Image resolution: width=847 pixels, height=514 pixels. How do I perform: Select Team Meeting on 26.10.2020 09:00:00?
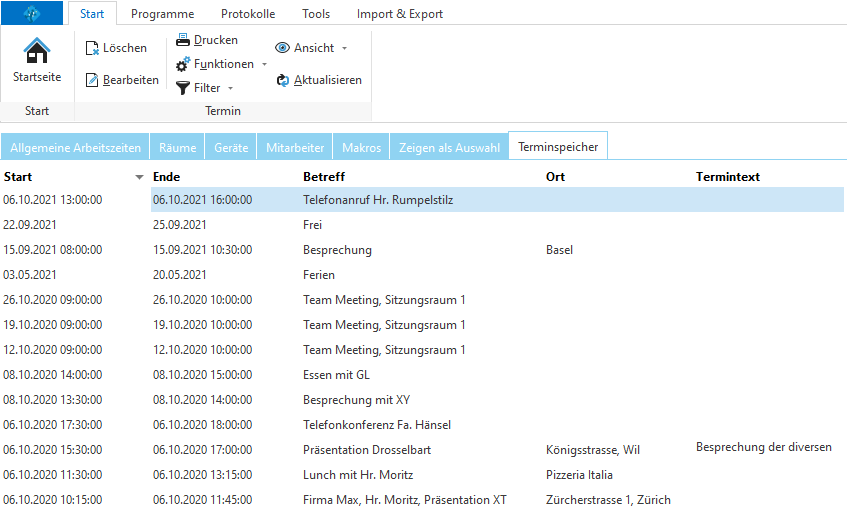point(422,300)
